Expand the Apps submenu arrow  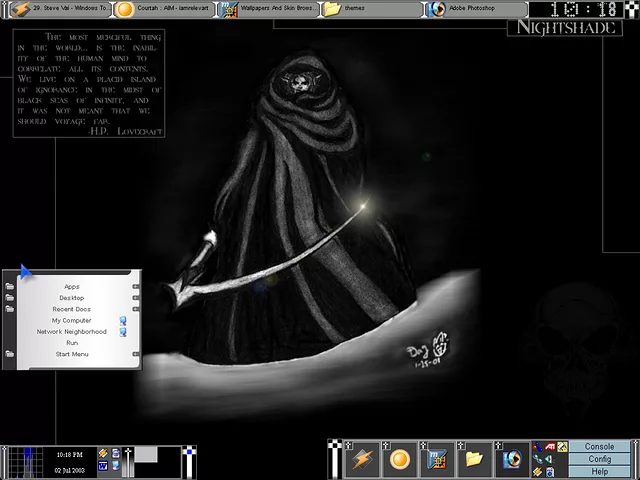136,287
